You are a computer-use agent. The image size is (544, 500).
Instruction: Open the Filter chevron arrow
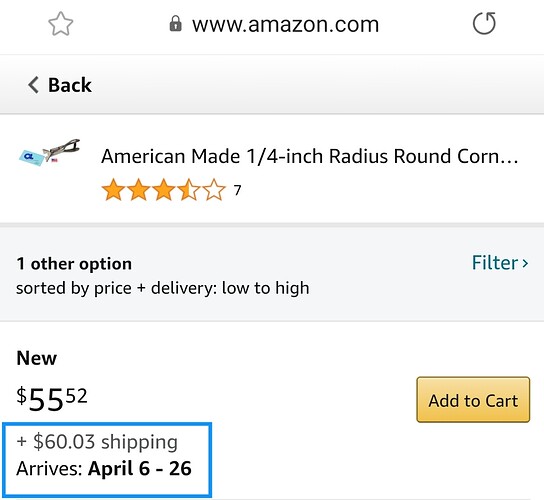point(525,263)
